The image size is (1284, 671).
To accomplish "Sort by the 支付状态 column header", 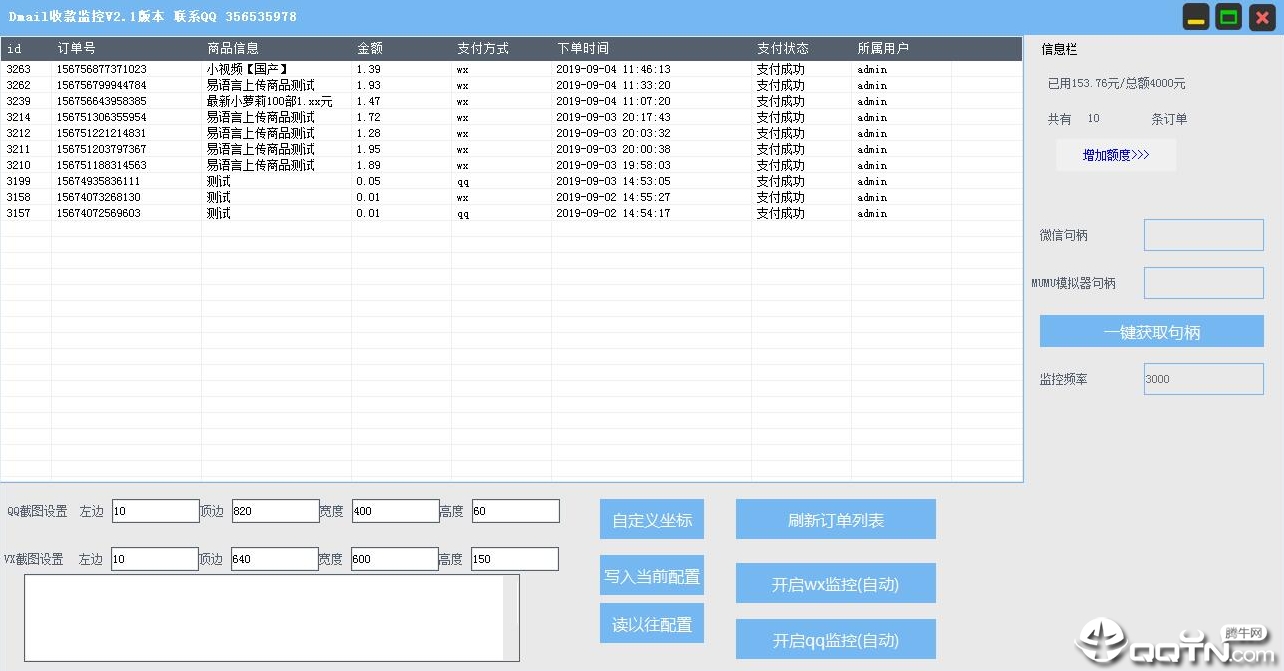I will pos(802,48).
